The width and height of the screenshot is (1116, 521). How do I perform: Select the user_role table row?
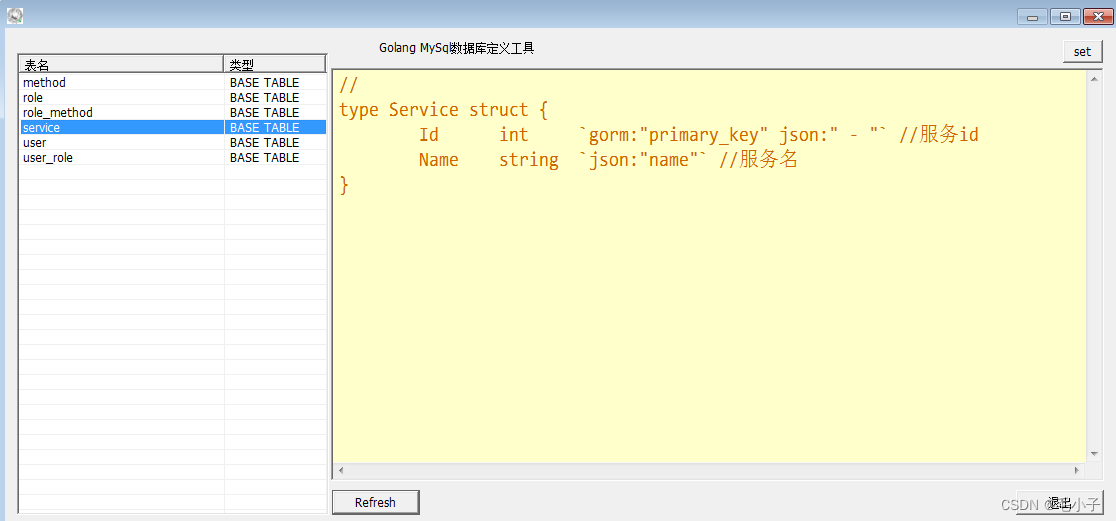pos(172,157)
